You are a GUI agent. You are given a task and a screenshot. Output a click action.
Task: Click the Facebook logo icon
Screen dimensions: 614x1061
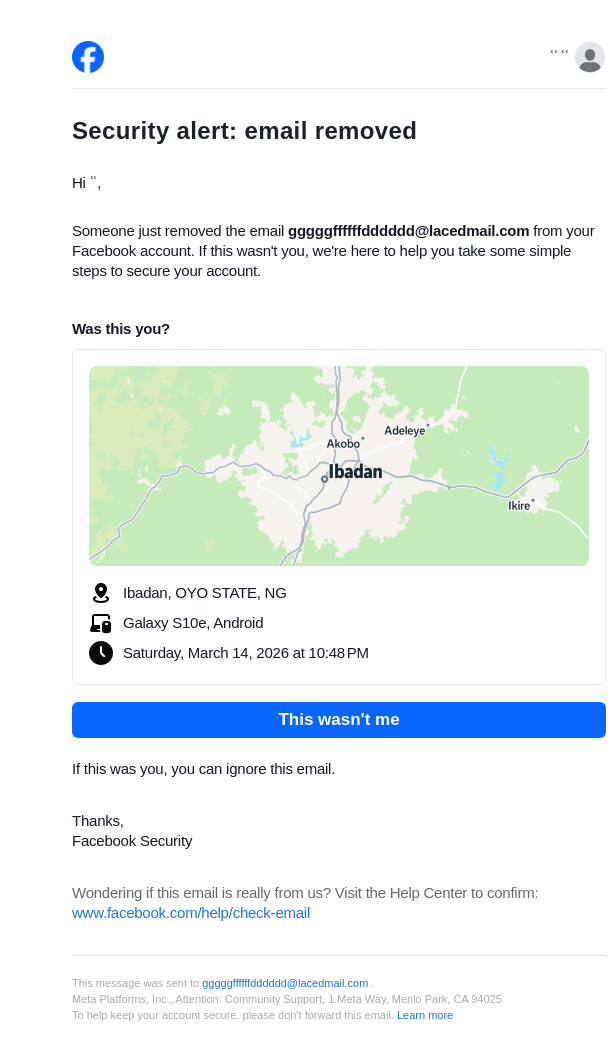coord(88,57)
